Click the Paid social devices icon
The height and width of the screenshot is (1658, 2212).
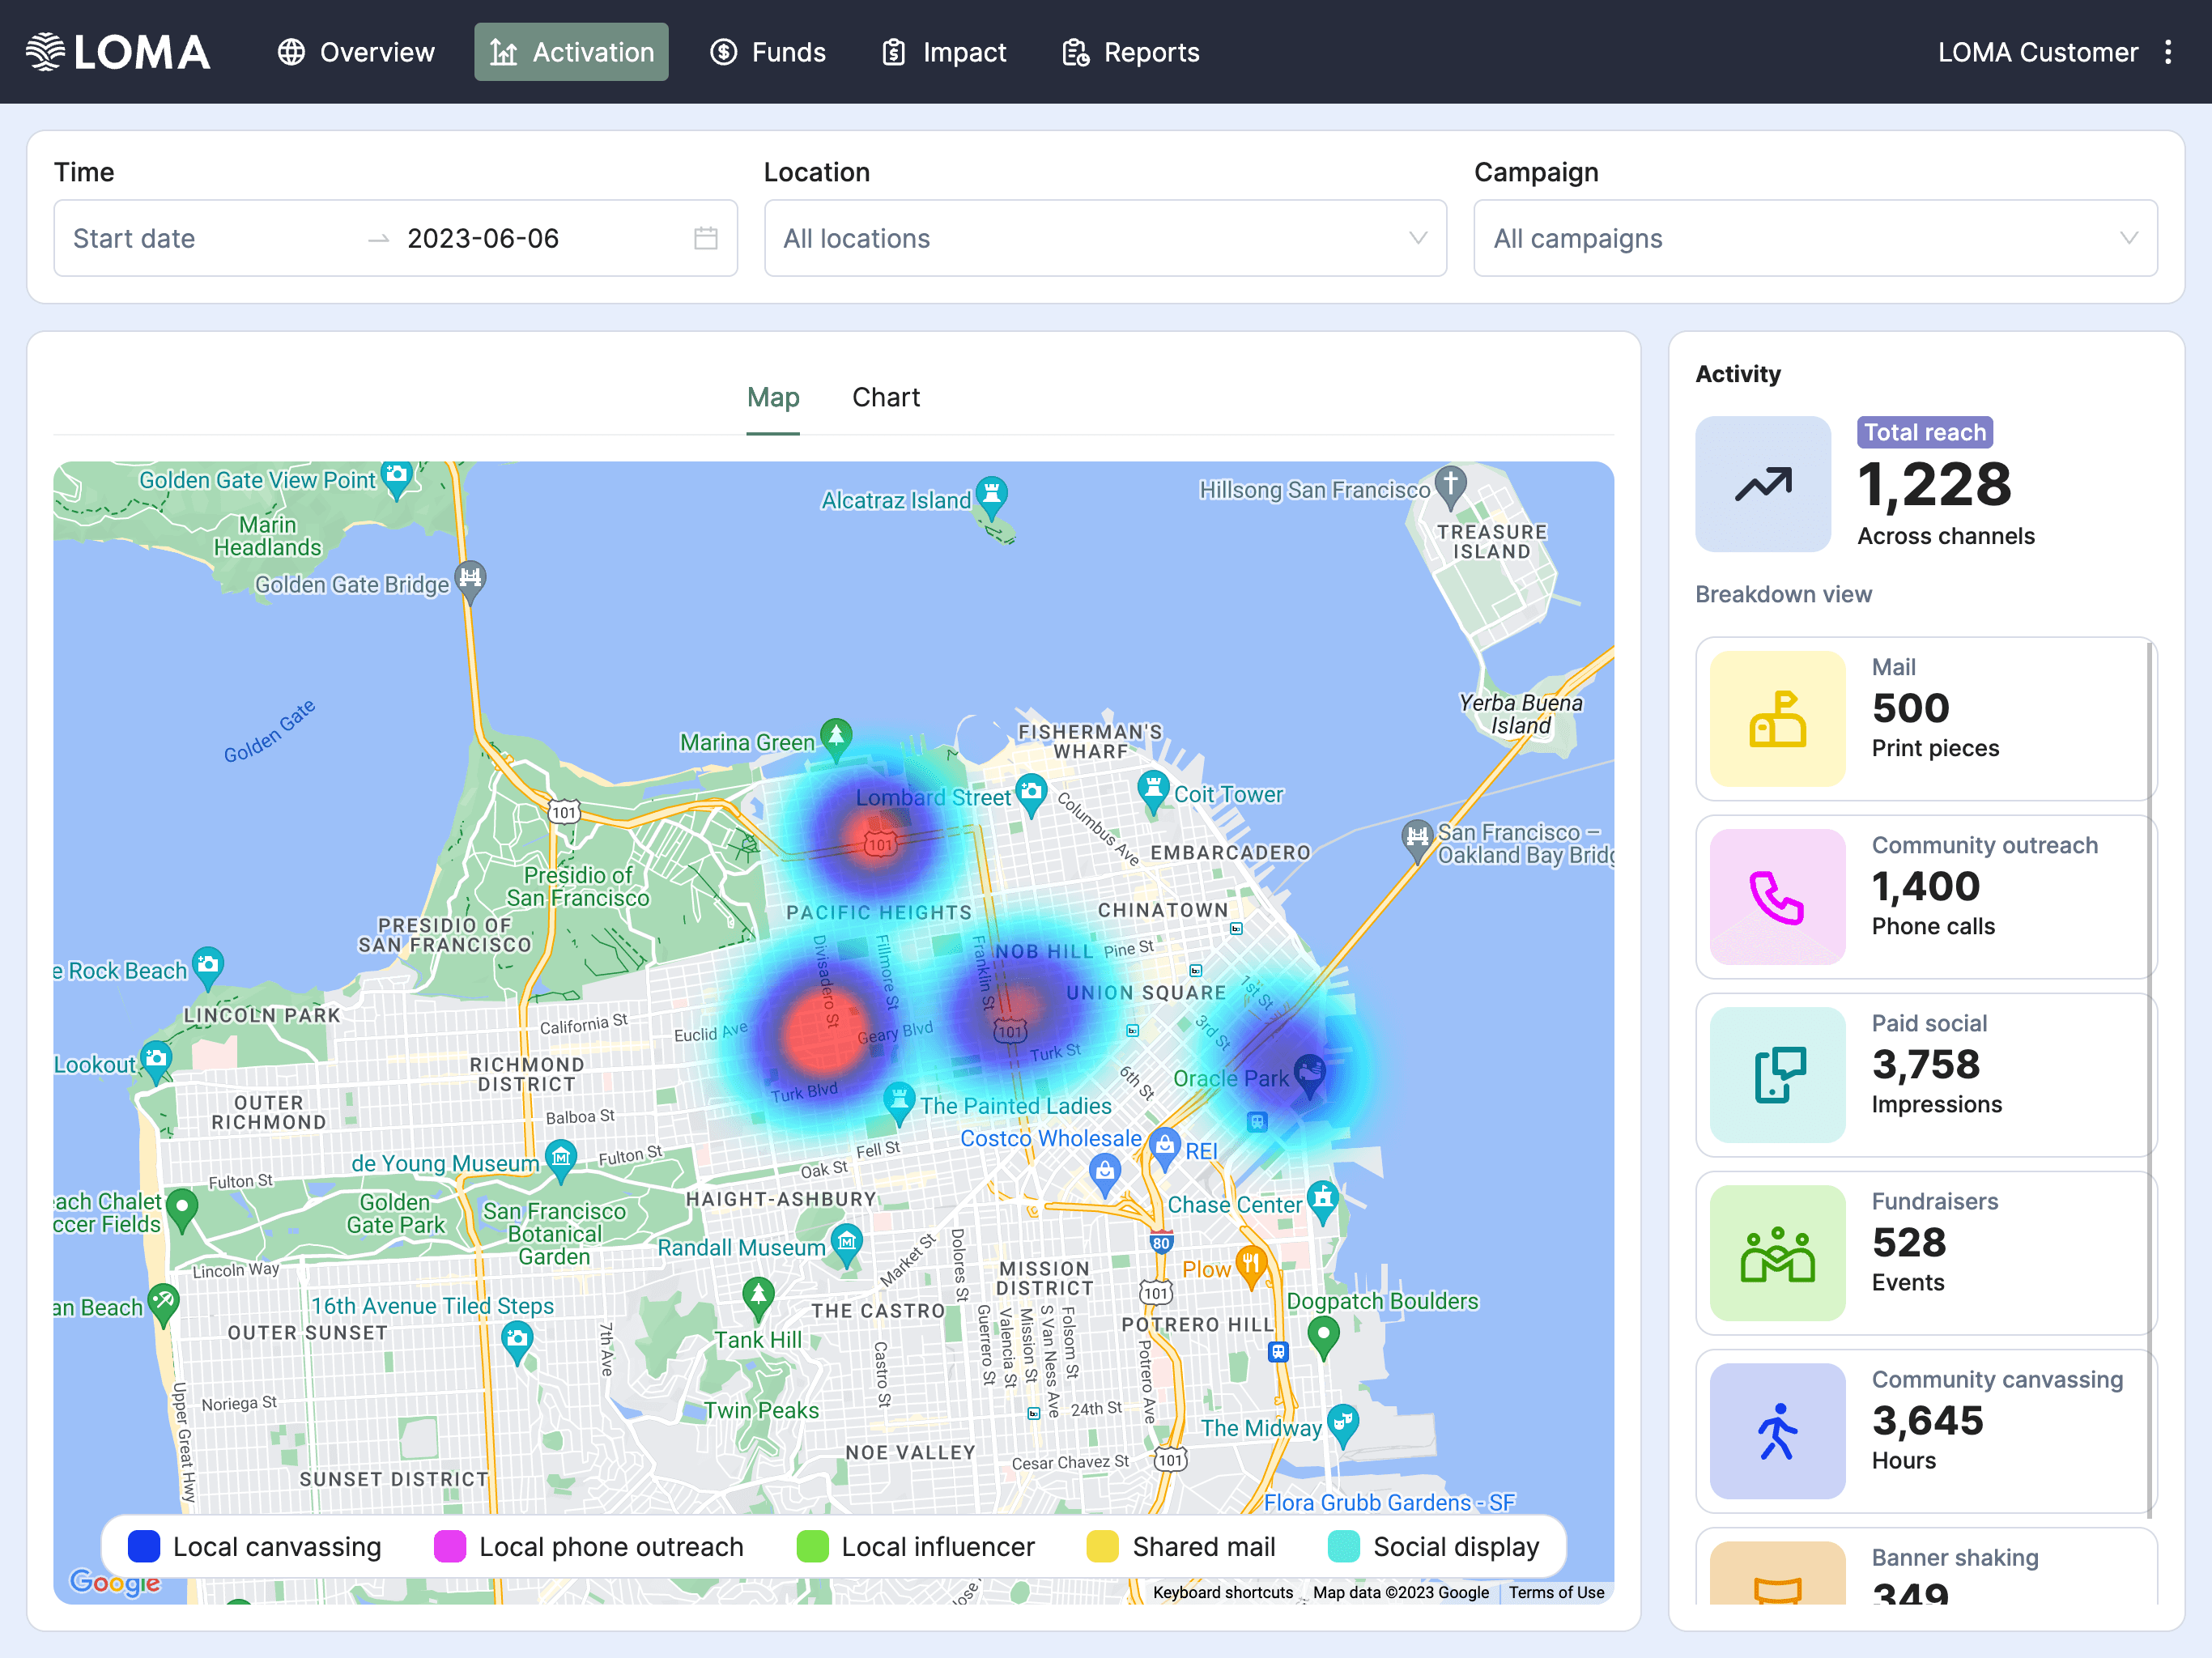coord(1777,1075)
